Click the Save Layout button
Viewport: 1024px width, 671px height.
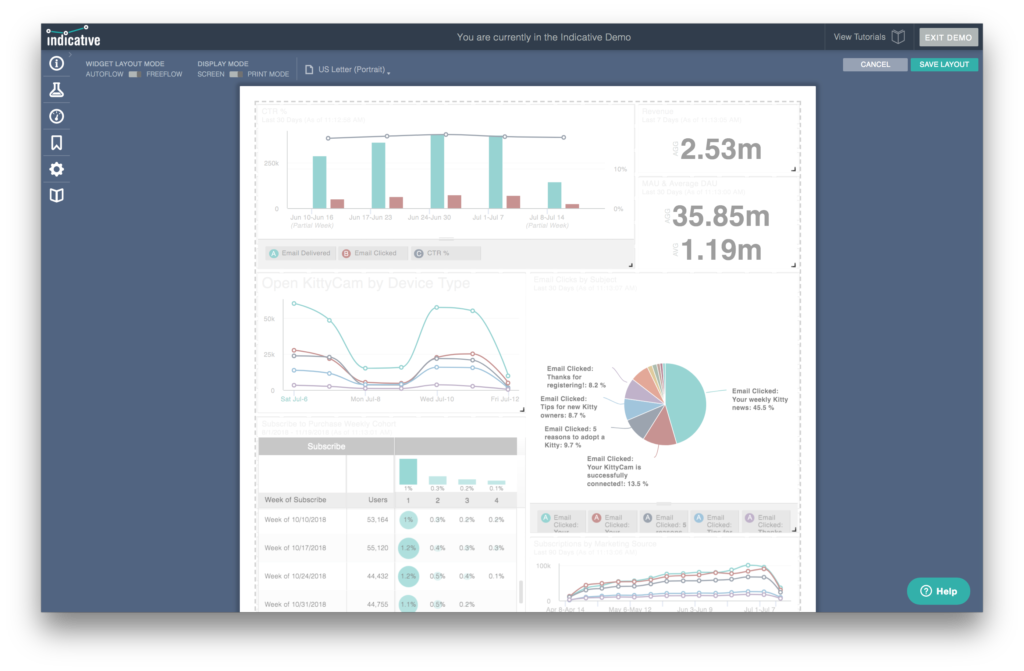coord(944,64)
